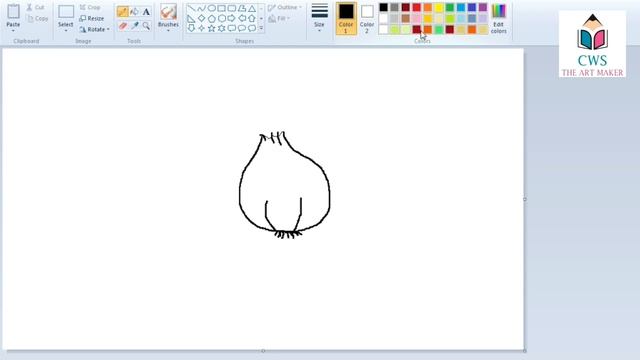This screenshot has width=640, height=360.
Task: Select the Text tool
Action: tap(146, 12)
